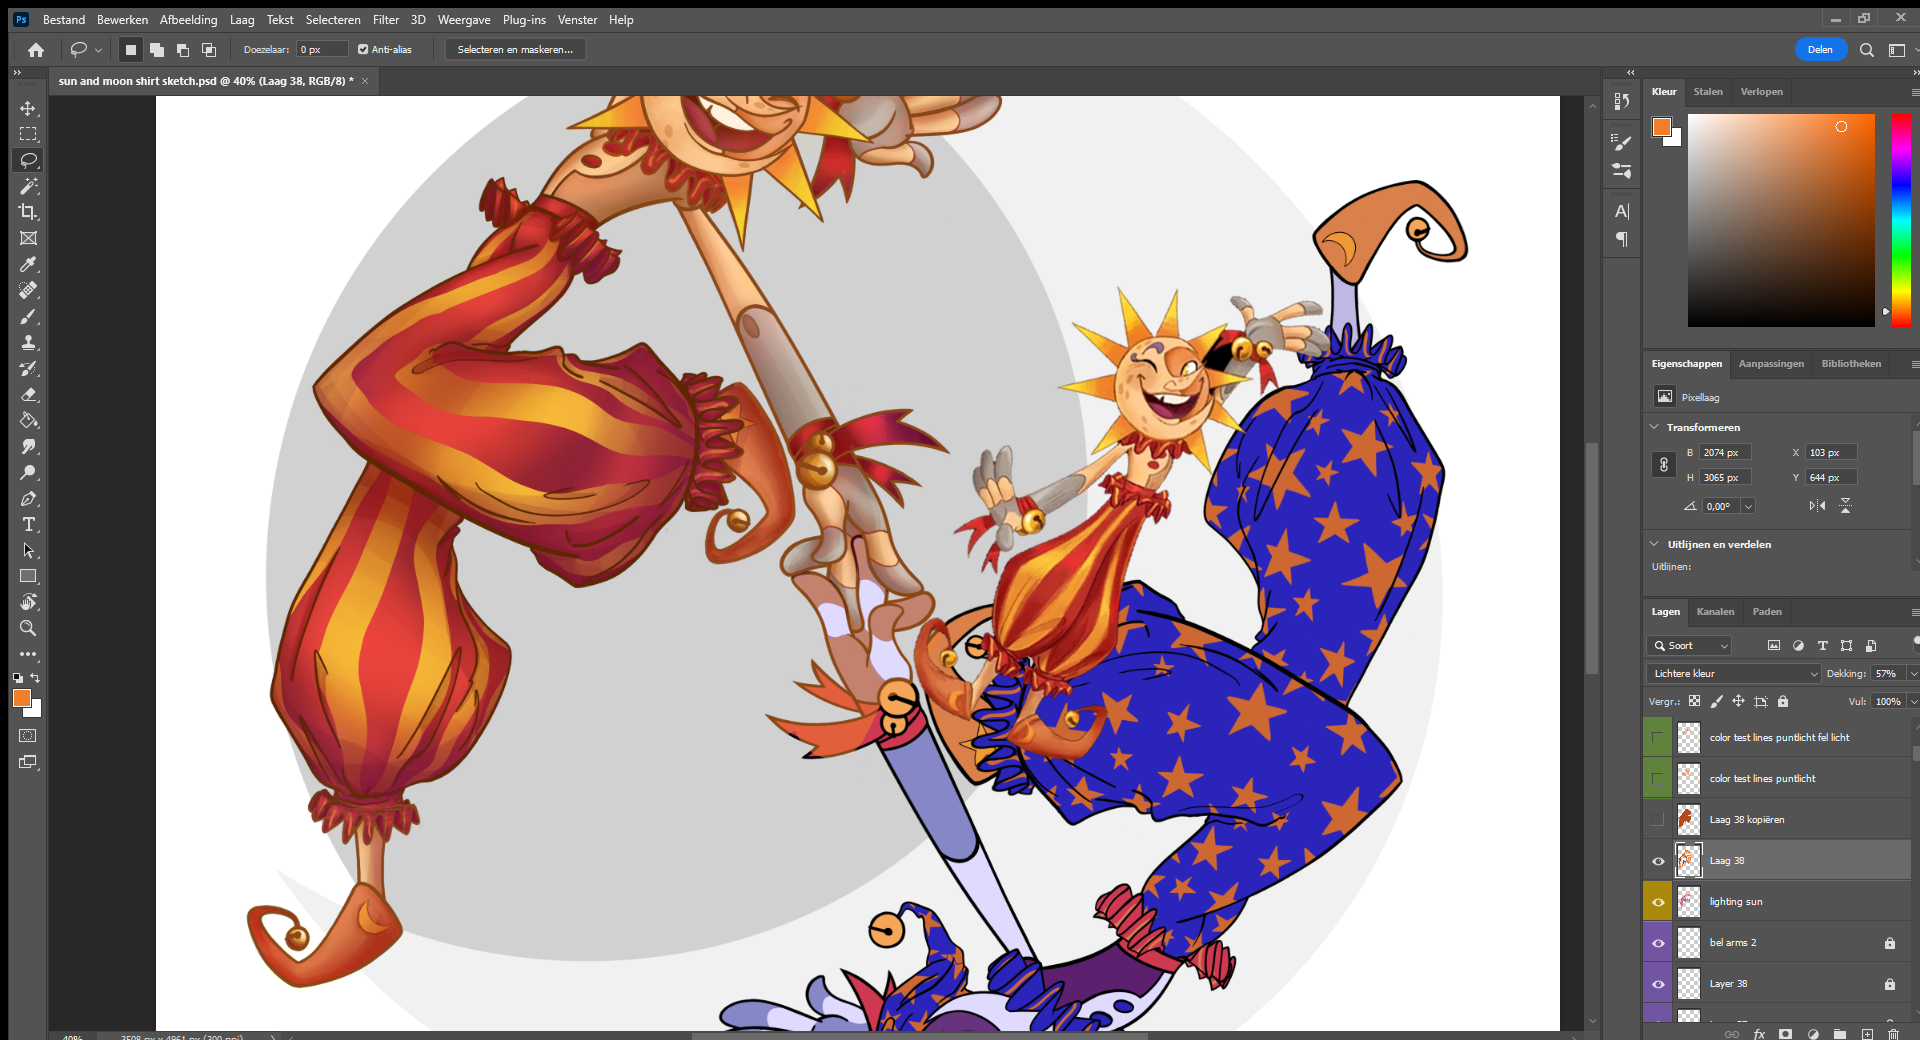Open the Dekking opacity dropdown arrow

point(1912,673)
